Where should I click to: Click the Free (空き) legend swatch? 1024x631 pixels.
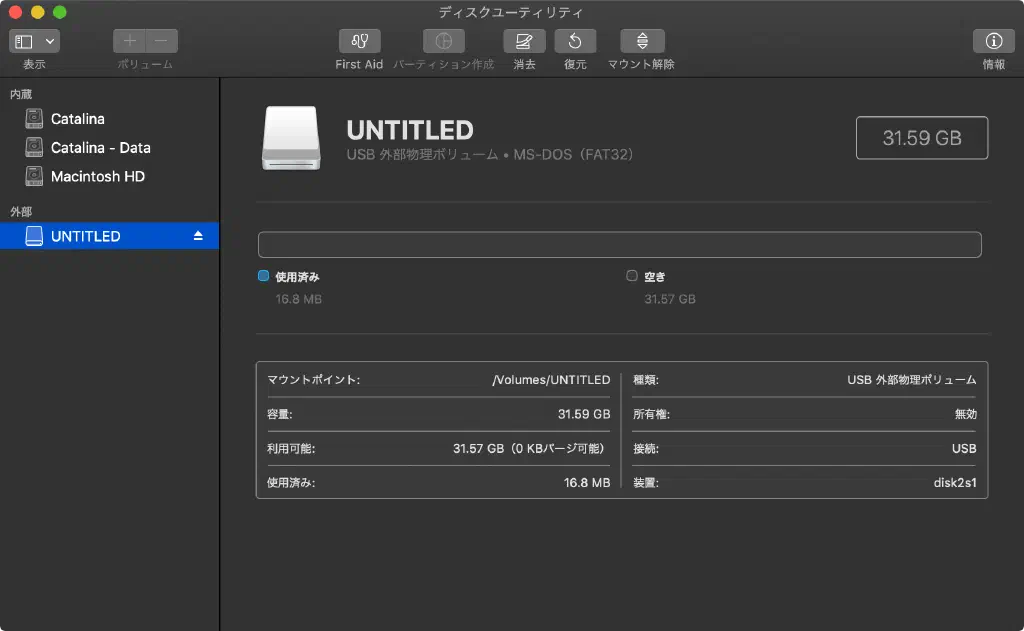tap(632, 276)
